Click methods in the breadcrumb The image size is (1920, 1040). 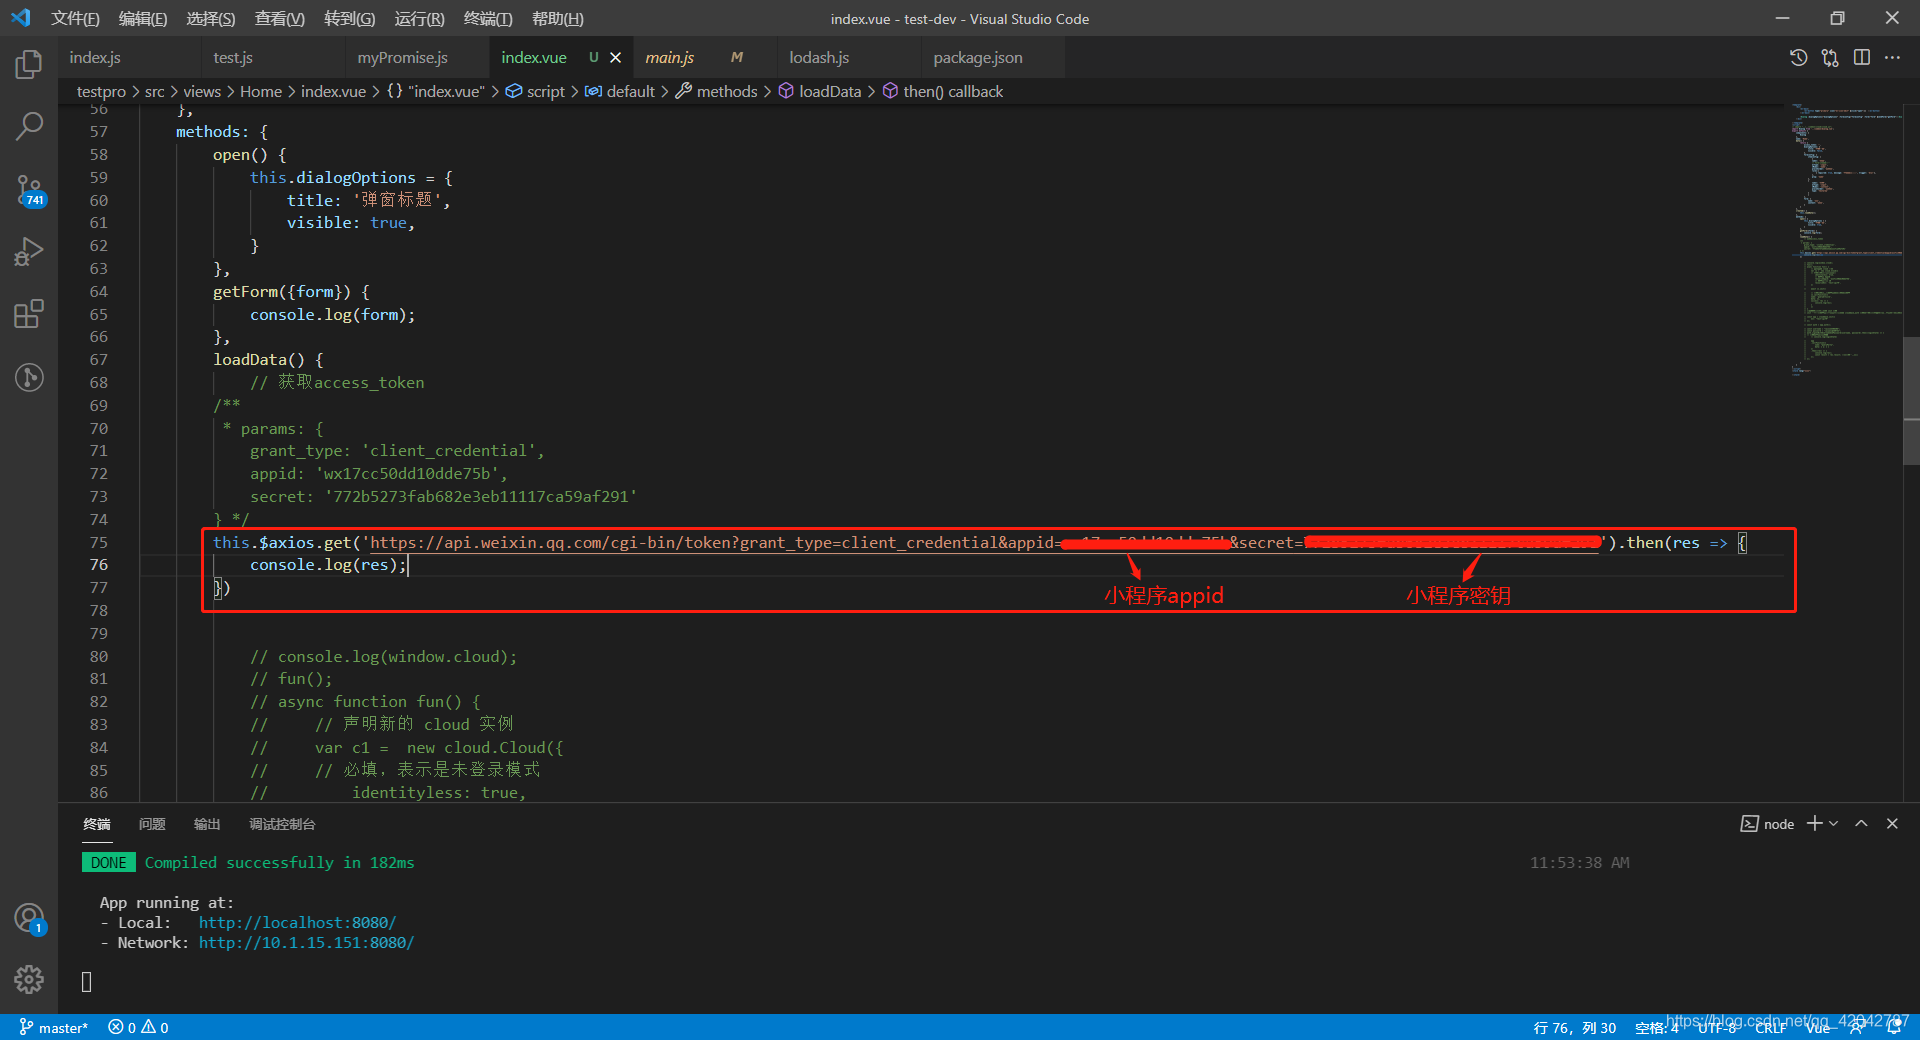coord(716,91)
